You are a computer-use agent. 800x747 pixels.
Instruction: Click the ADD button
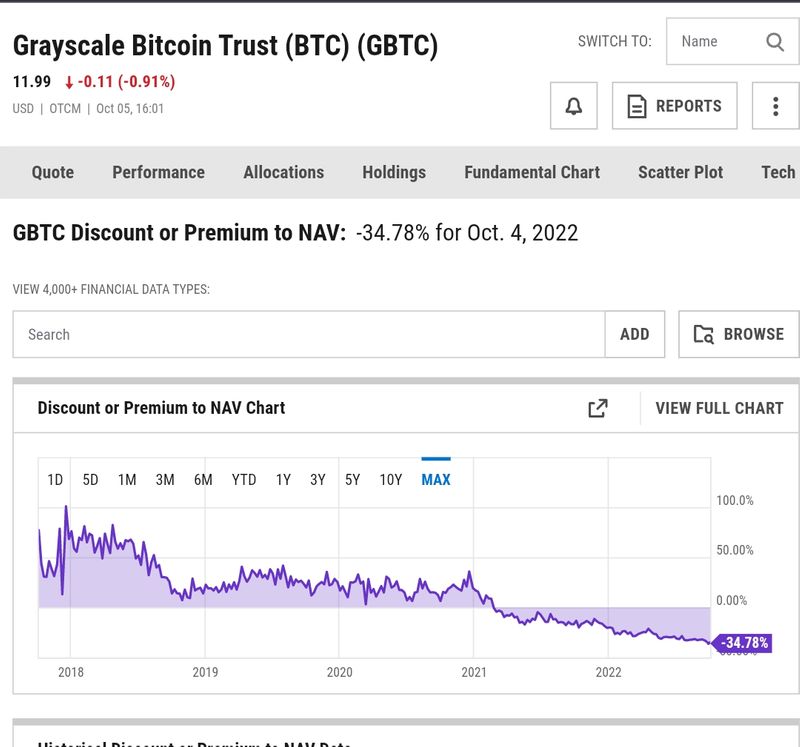pos(635,334)
